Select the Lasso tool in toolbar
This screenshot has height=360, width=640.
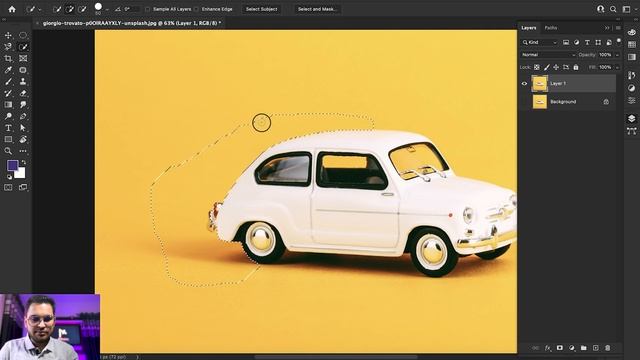click(8, 47)
